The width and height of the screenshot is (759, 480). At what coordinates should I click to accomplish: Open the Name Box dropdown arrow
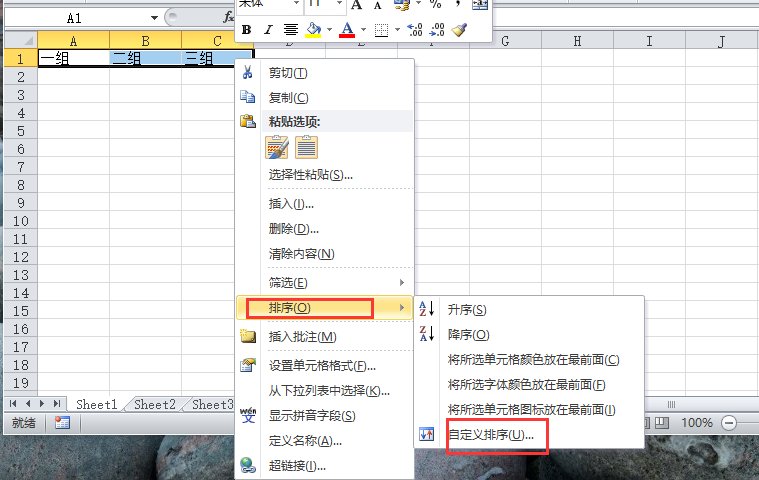[x=153, y=18]
